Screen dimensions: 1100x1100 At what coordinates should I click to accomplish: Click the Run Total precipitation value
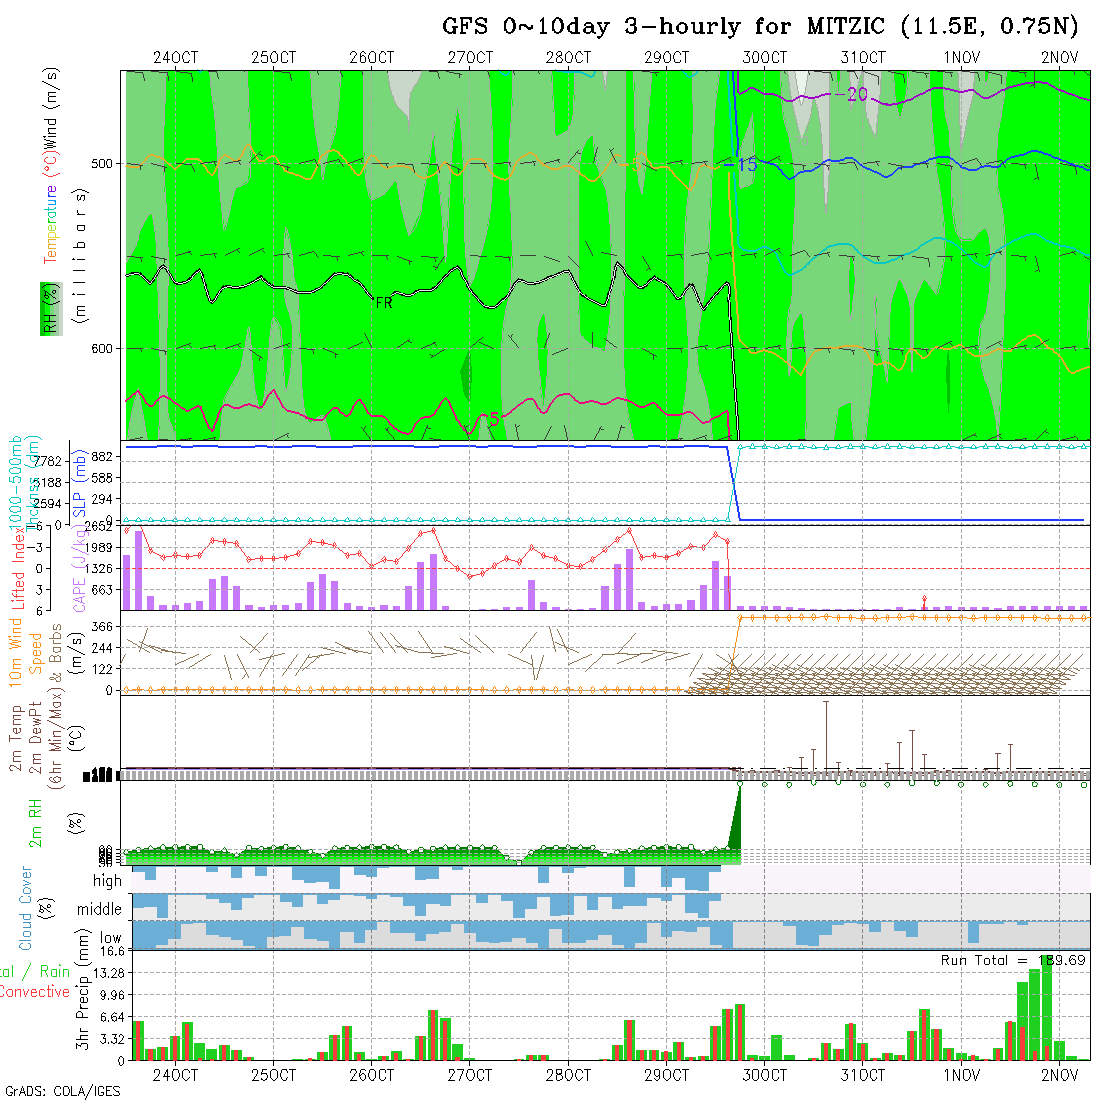point(1013,960)
